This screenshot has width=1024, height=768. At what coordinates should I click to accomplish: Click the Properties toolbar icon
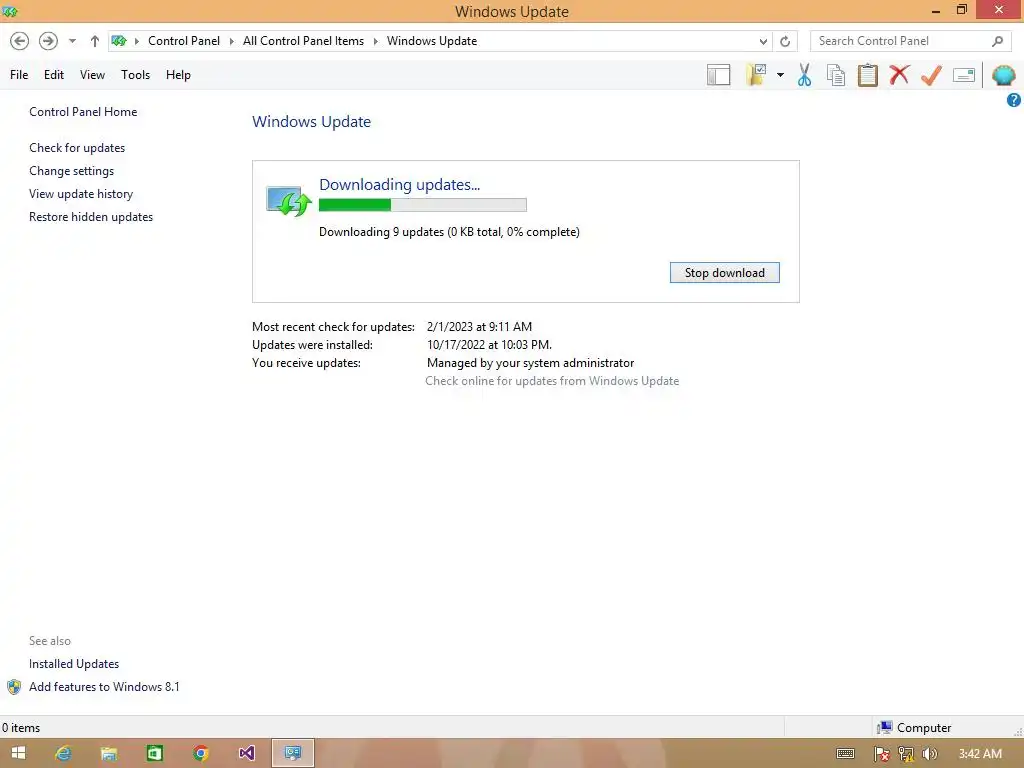(x=964, y=75)
